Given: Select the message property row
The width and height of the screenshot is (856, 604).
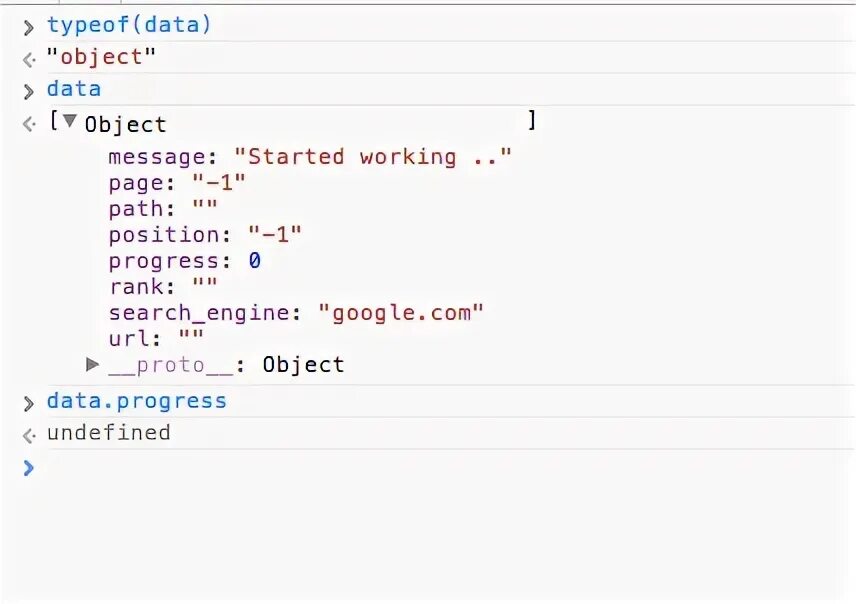Looking at the screenshot, I should coord(310,157).
